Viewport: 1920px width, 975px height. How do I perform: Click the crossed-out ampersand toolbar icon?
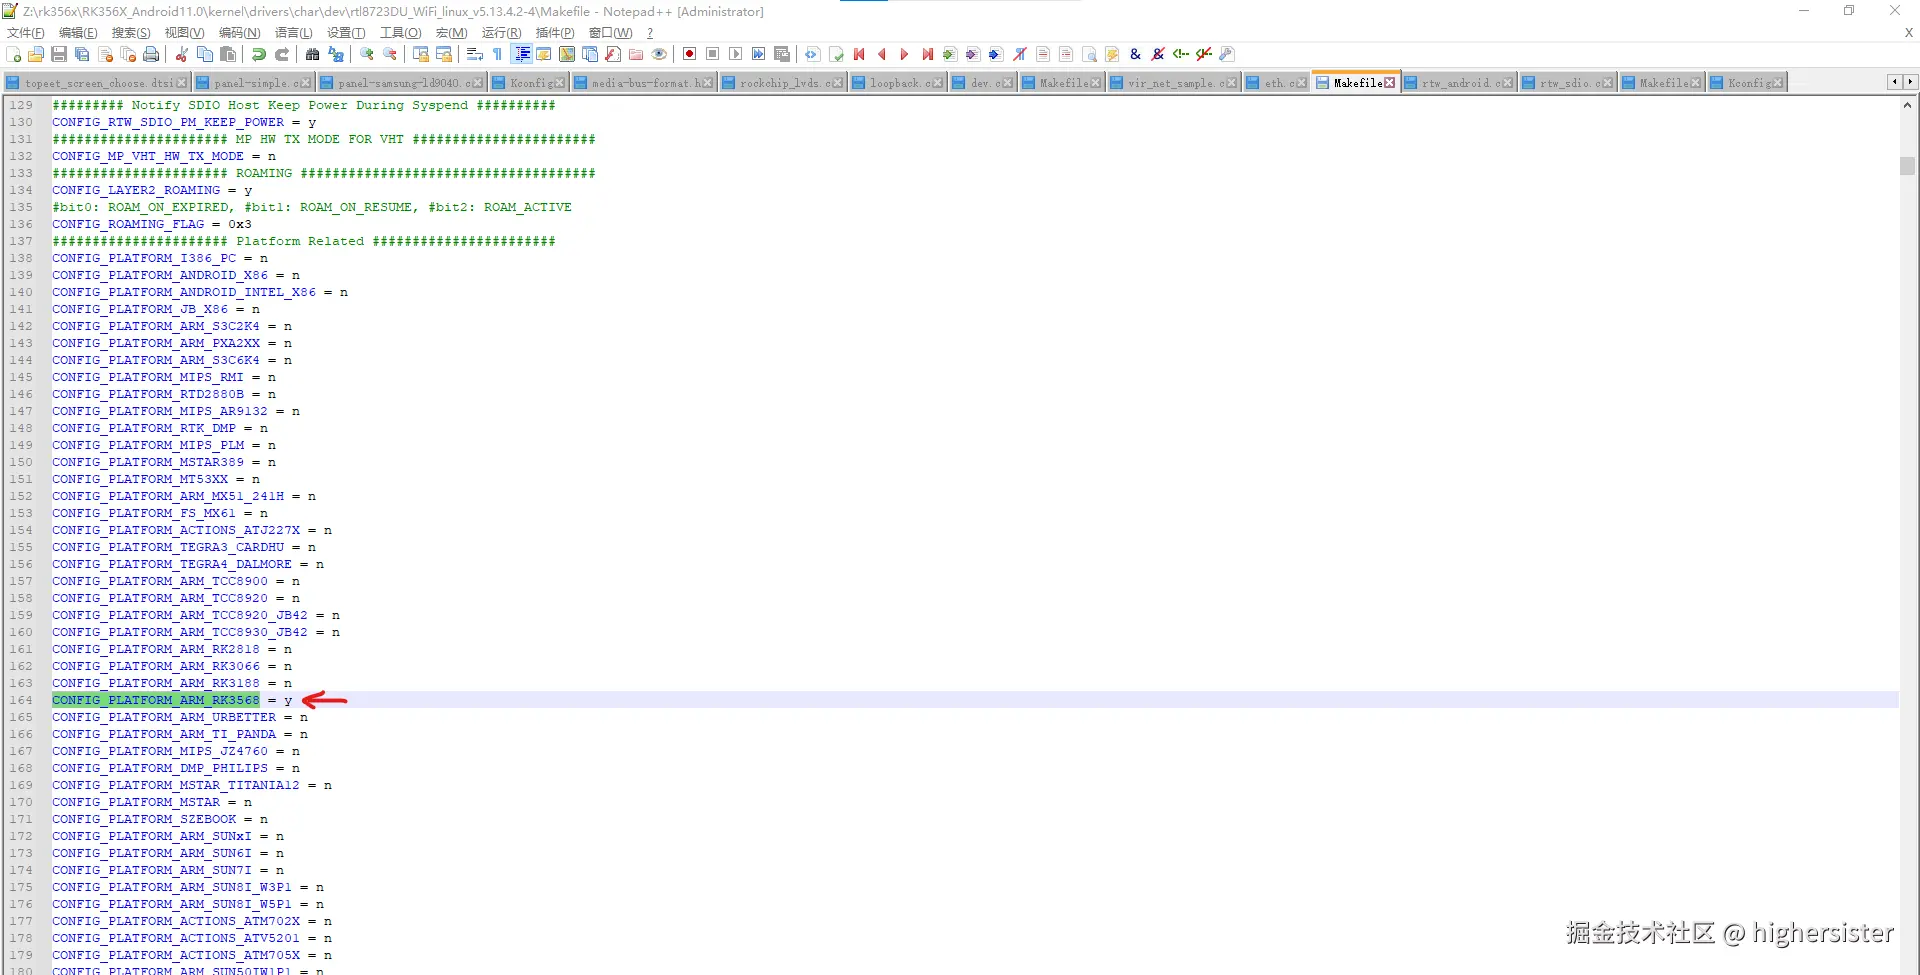pos(1158,54)
